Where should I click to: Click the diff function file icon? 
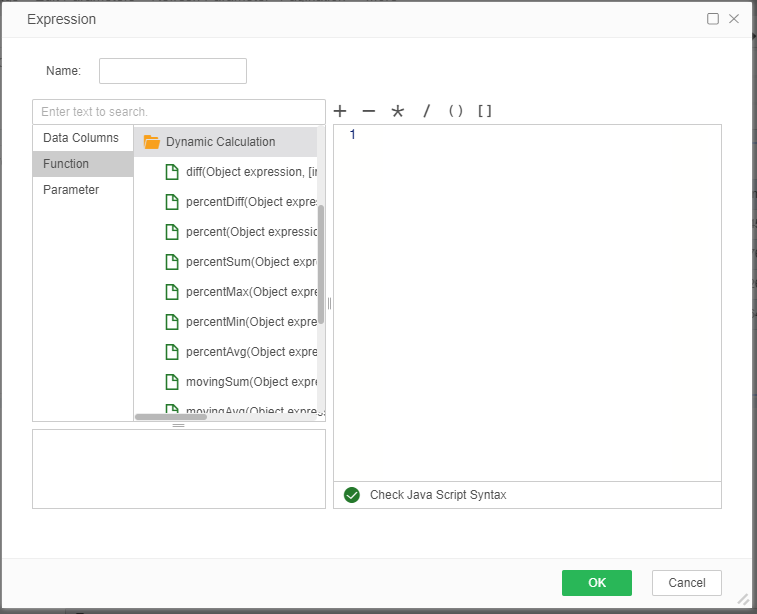point(172,172)
